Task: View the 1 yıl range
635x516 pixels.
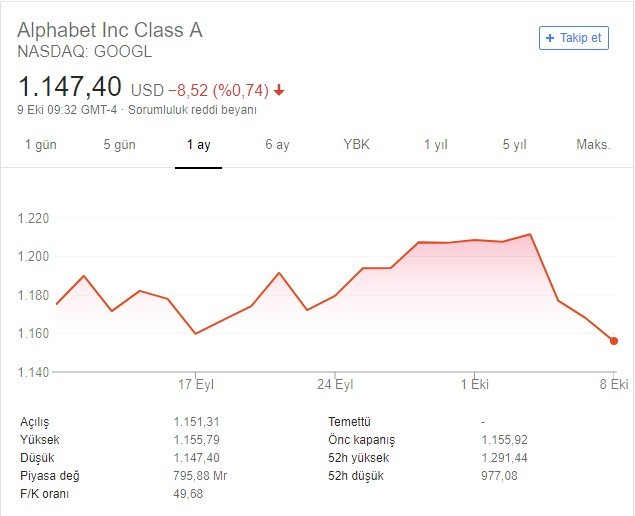Action: tap(435, 145)
